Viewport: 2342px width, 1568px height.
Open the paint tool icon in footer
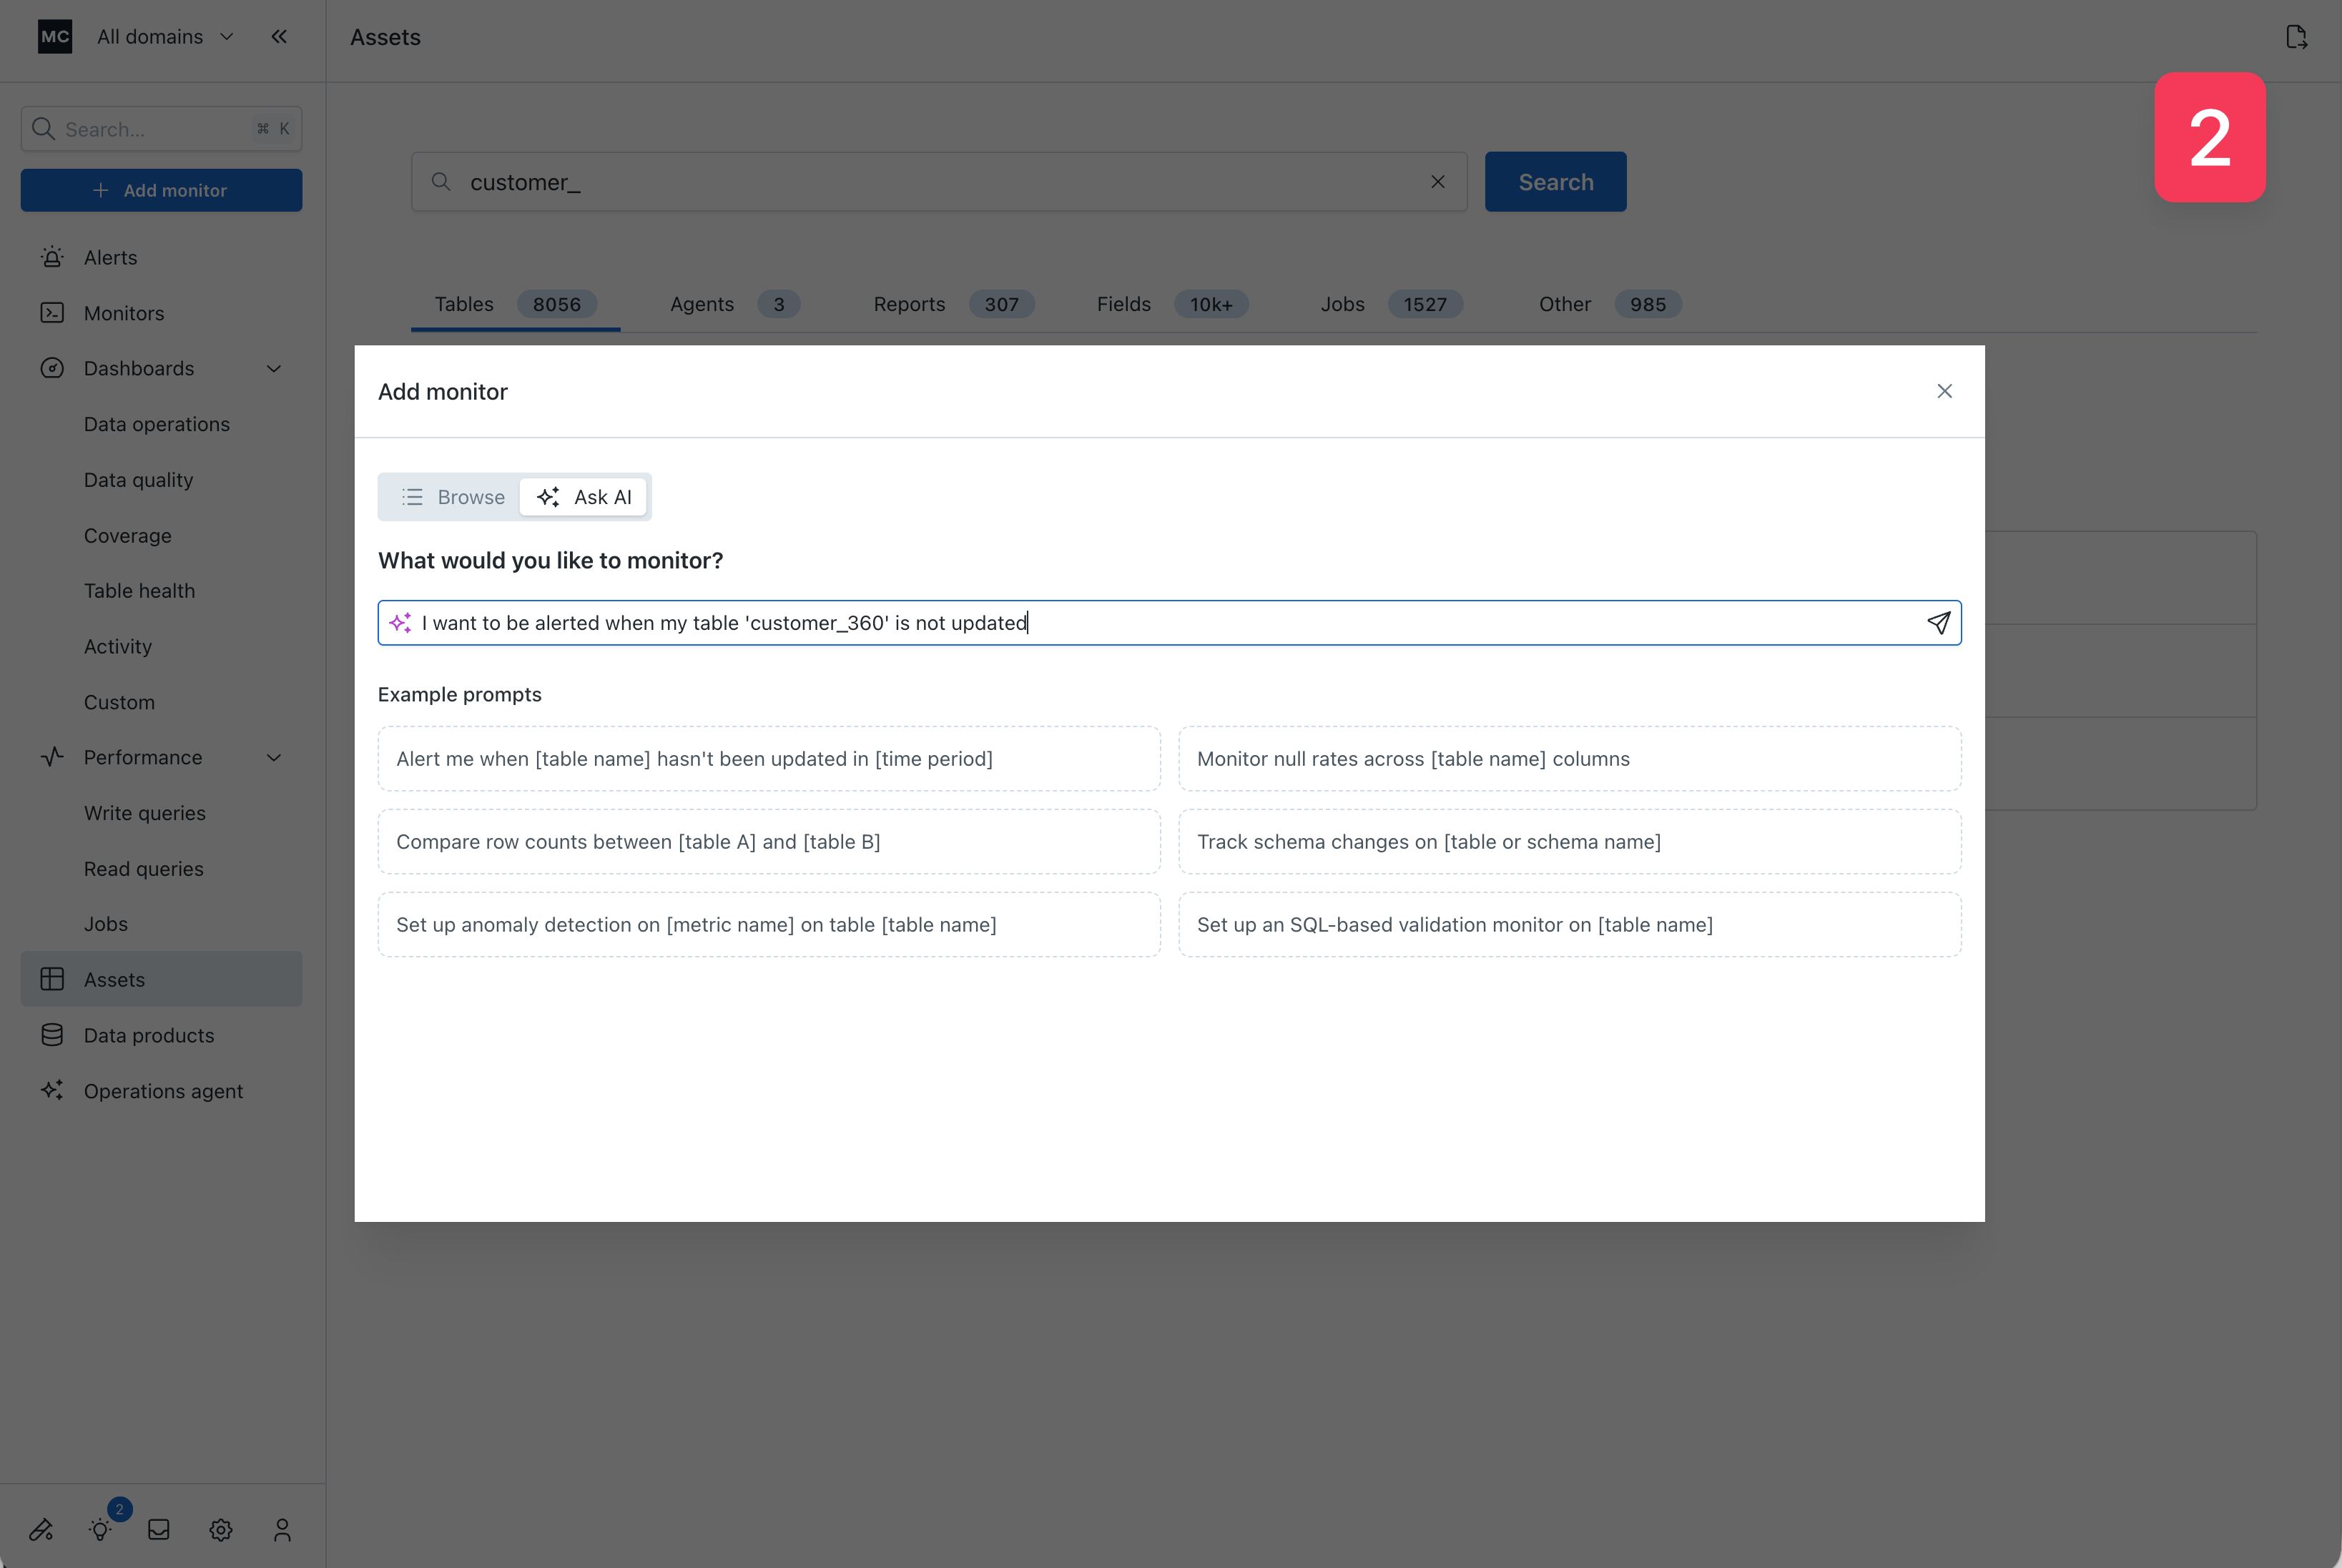[41, 1529]
